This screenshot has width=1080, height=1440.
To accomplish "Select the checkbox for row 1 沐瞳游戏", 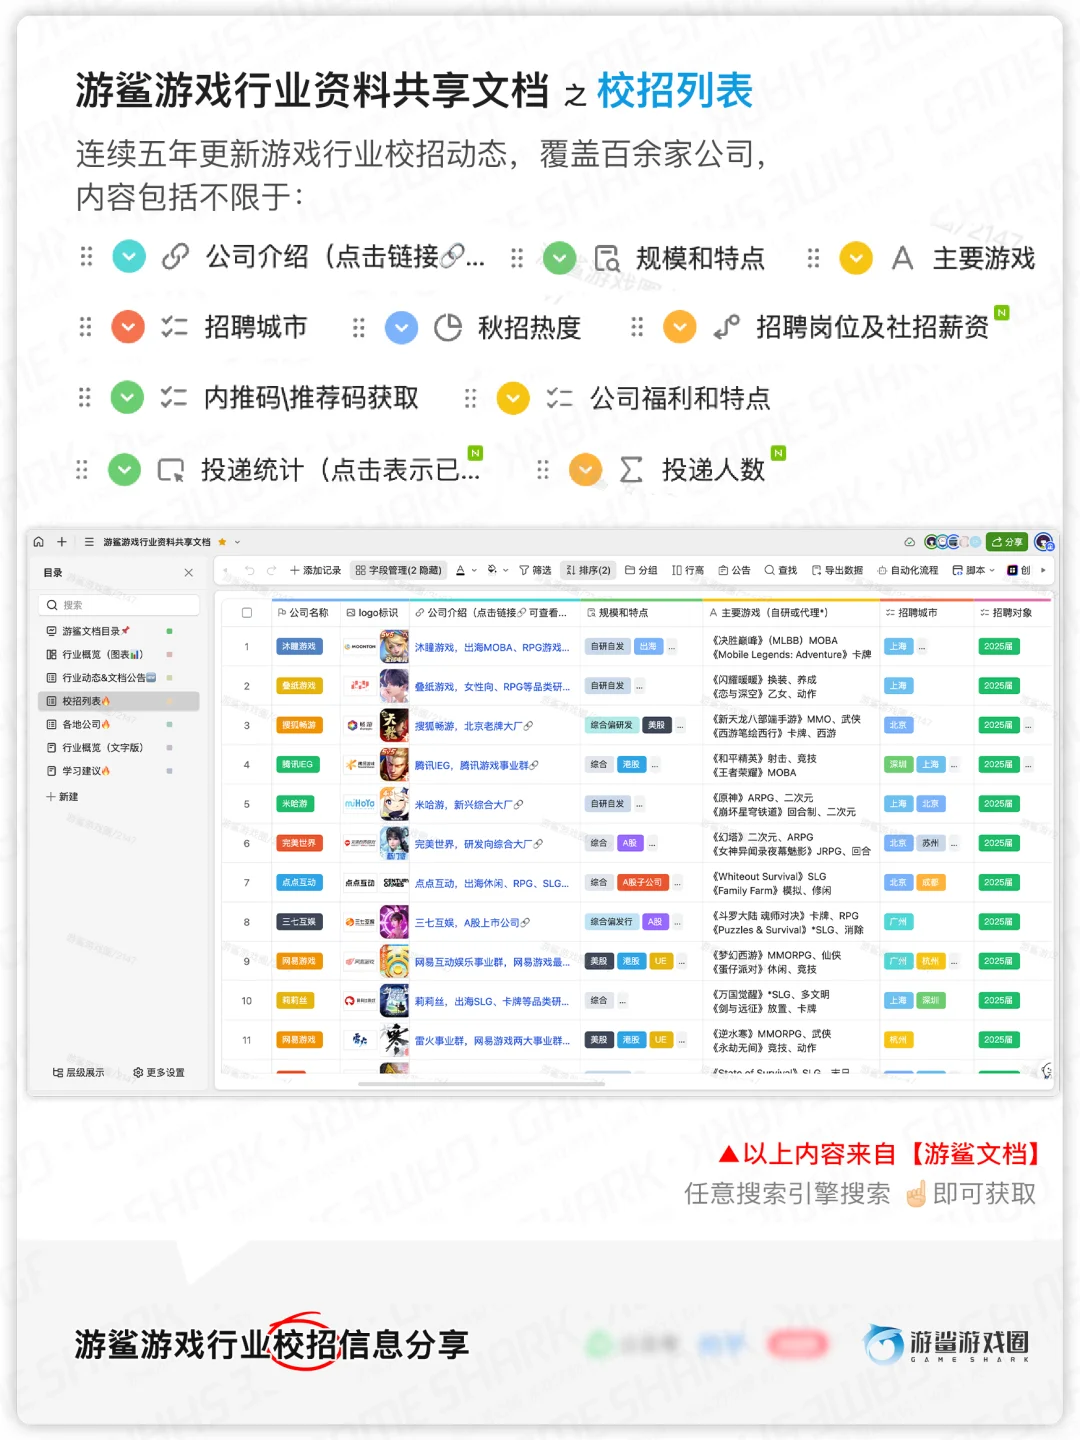I will (x=246, y=646).
